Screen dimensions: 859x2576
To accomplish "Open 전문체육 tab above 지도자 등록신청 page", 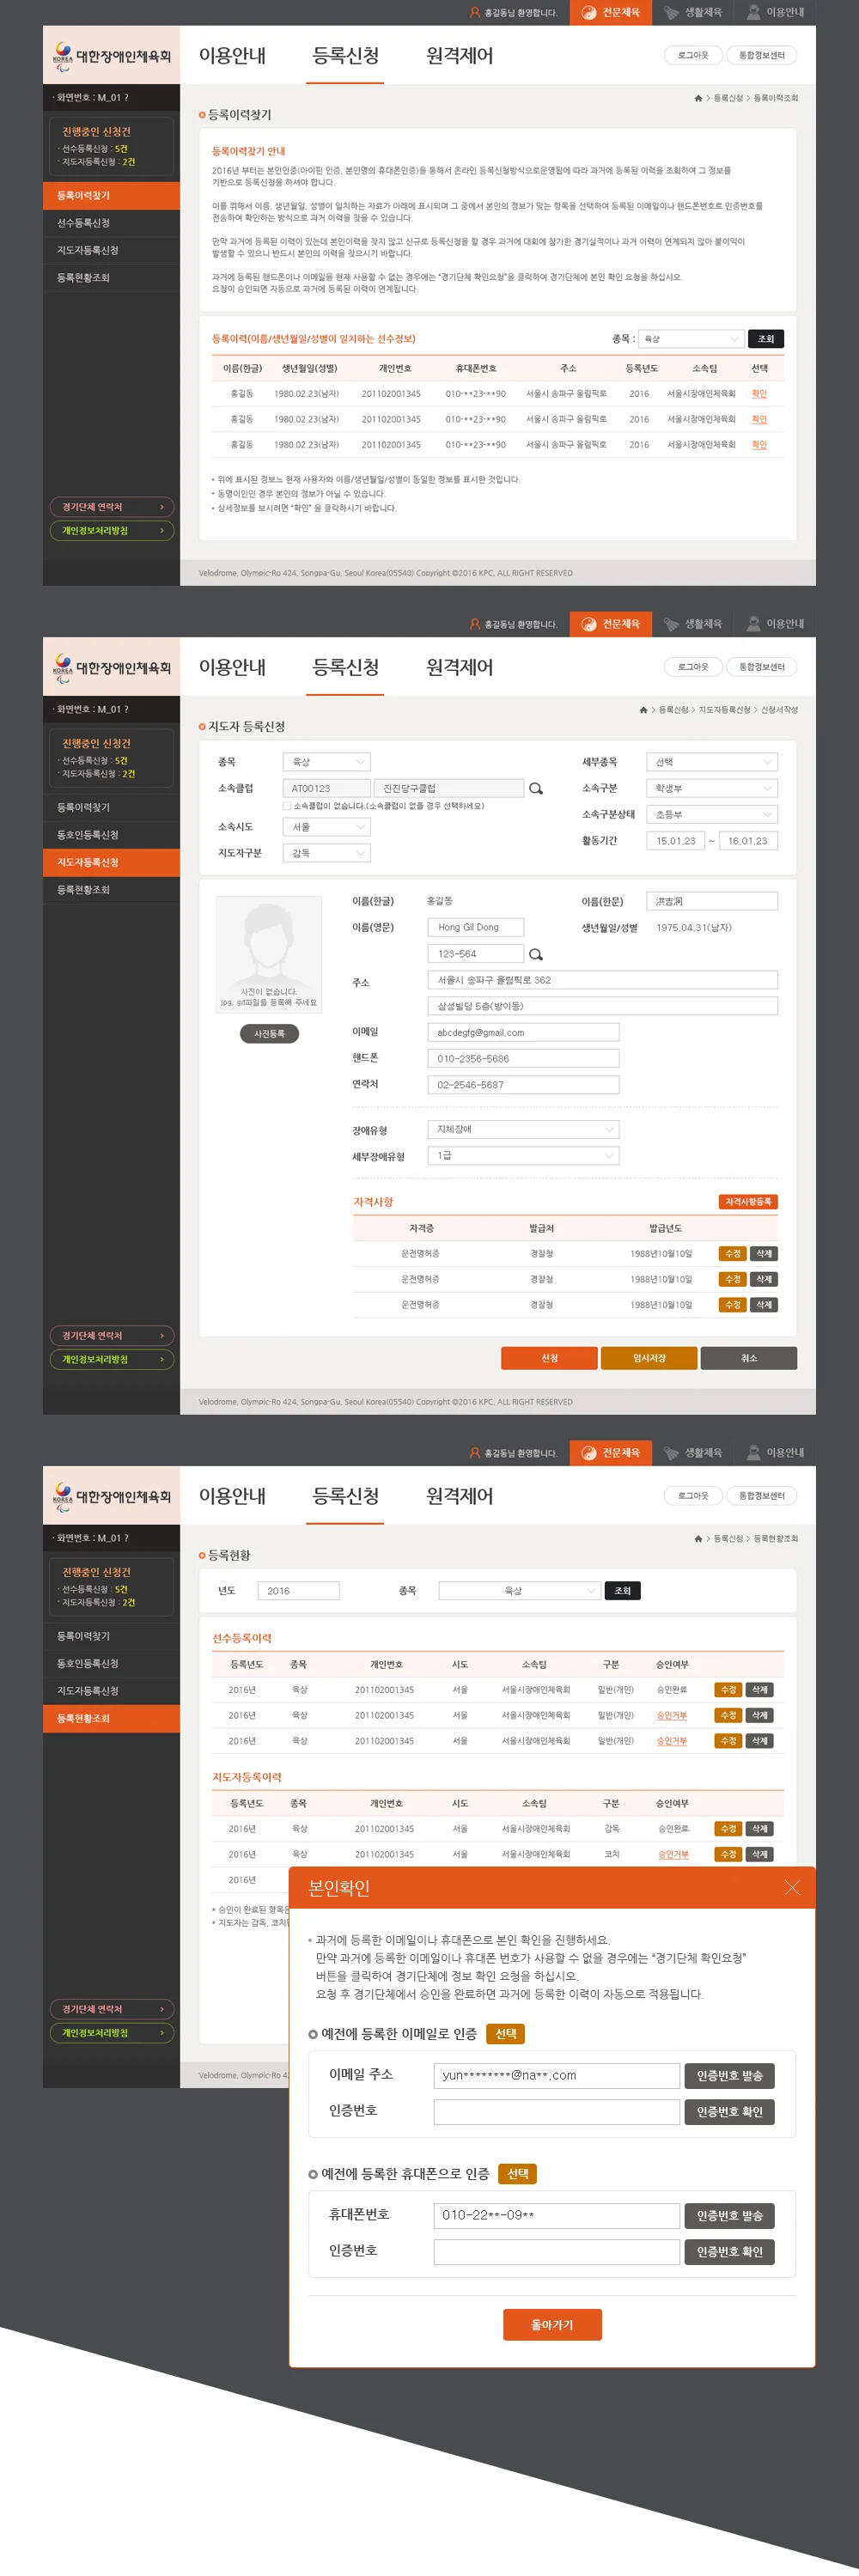I will pyautogui.click(x=610, y=624).
